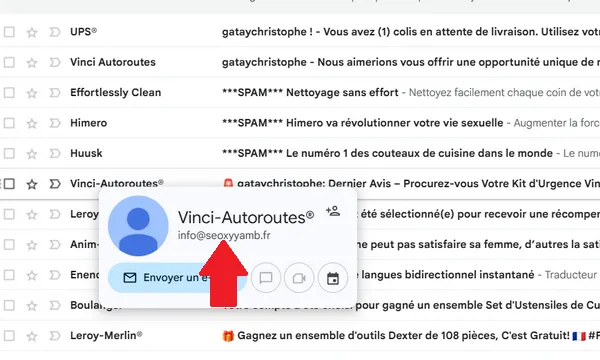Image resolution: width=600 pixels, height=360 pixels.
Task: Star the Huusk email
Action: click(x=32, y=154)
